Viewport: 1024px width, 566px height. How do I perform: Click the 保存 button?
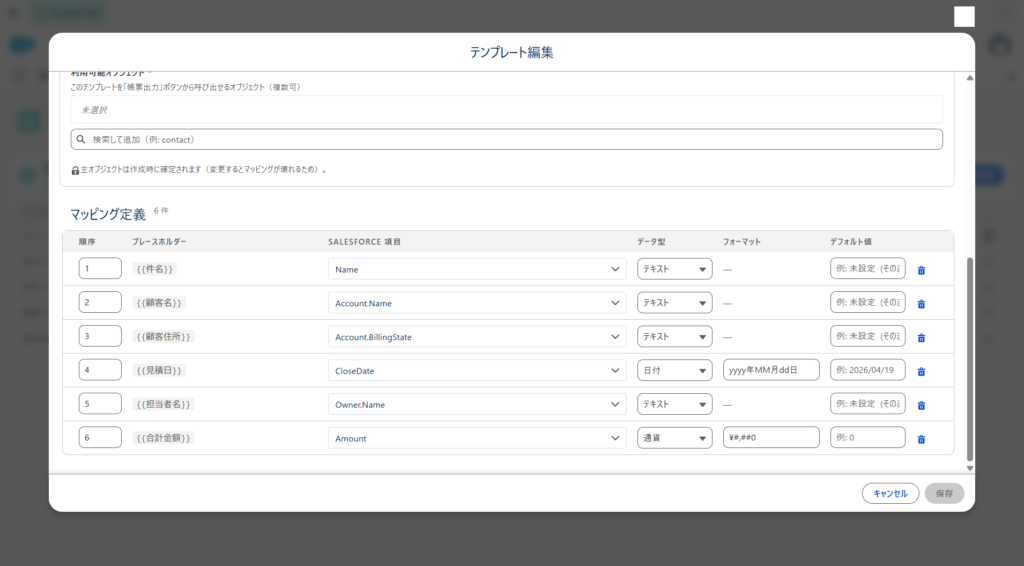click(x=944, y=494)
